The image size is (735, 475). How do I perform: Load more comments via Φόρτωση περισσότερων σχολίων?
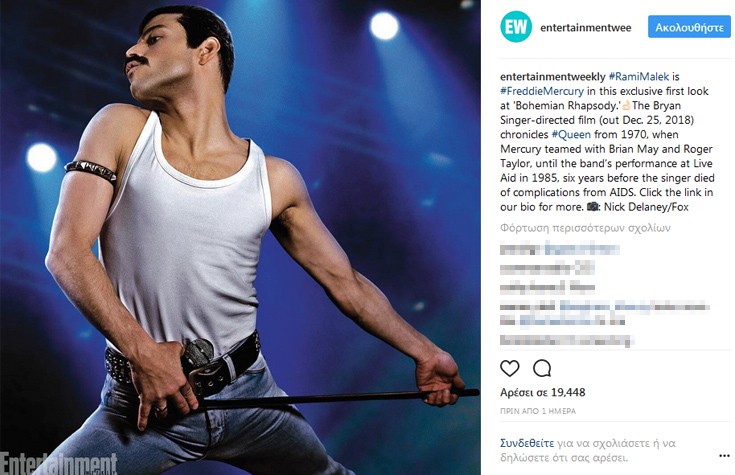point(585,228)
